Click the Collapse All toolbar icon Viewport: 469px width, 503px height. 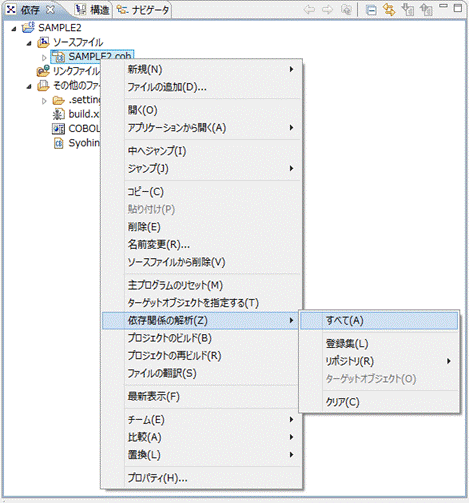[x=371, y=10]
